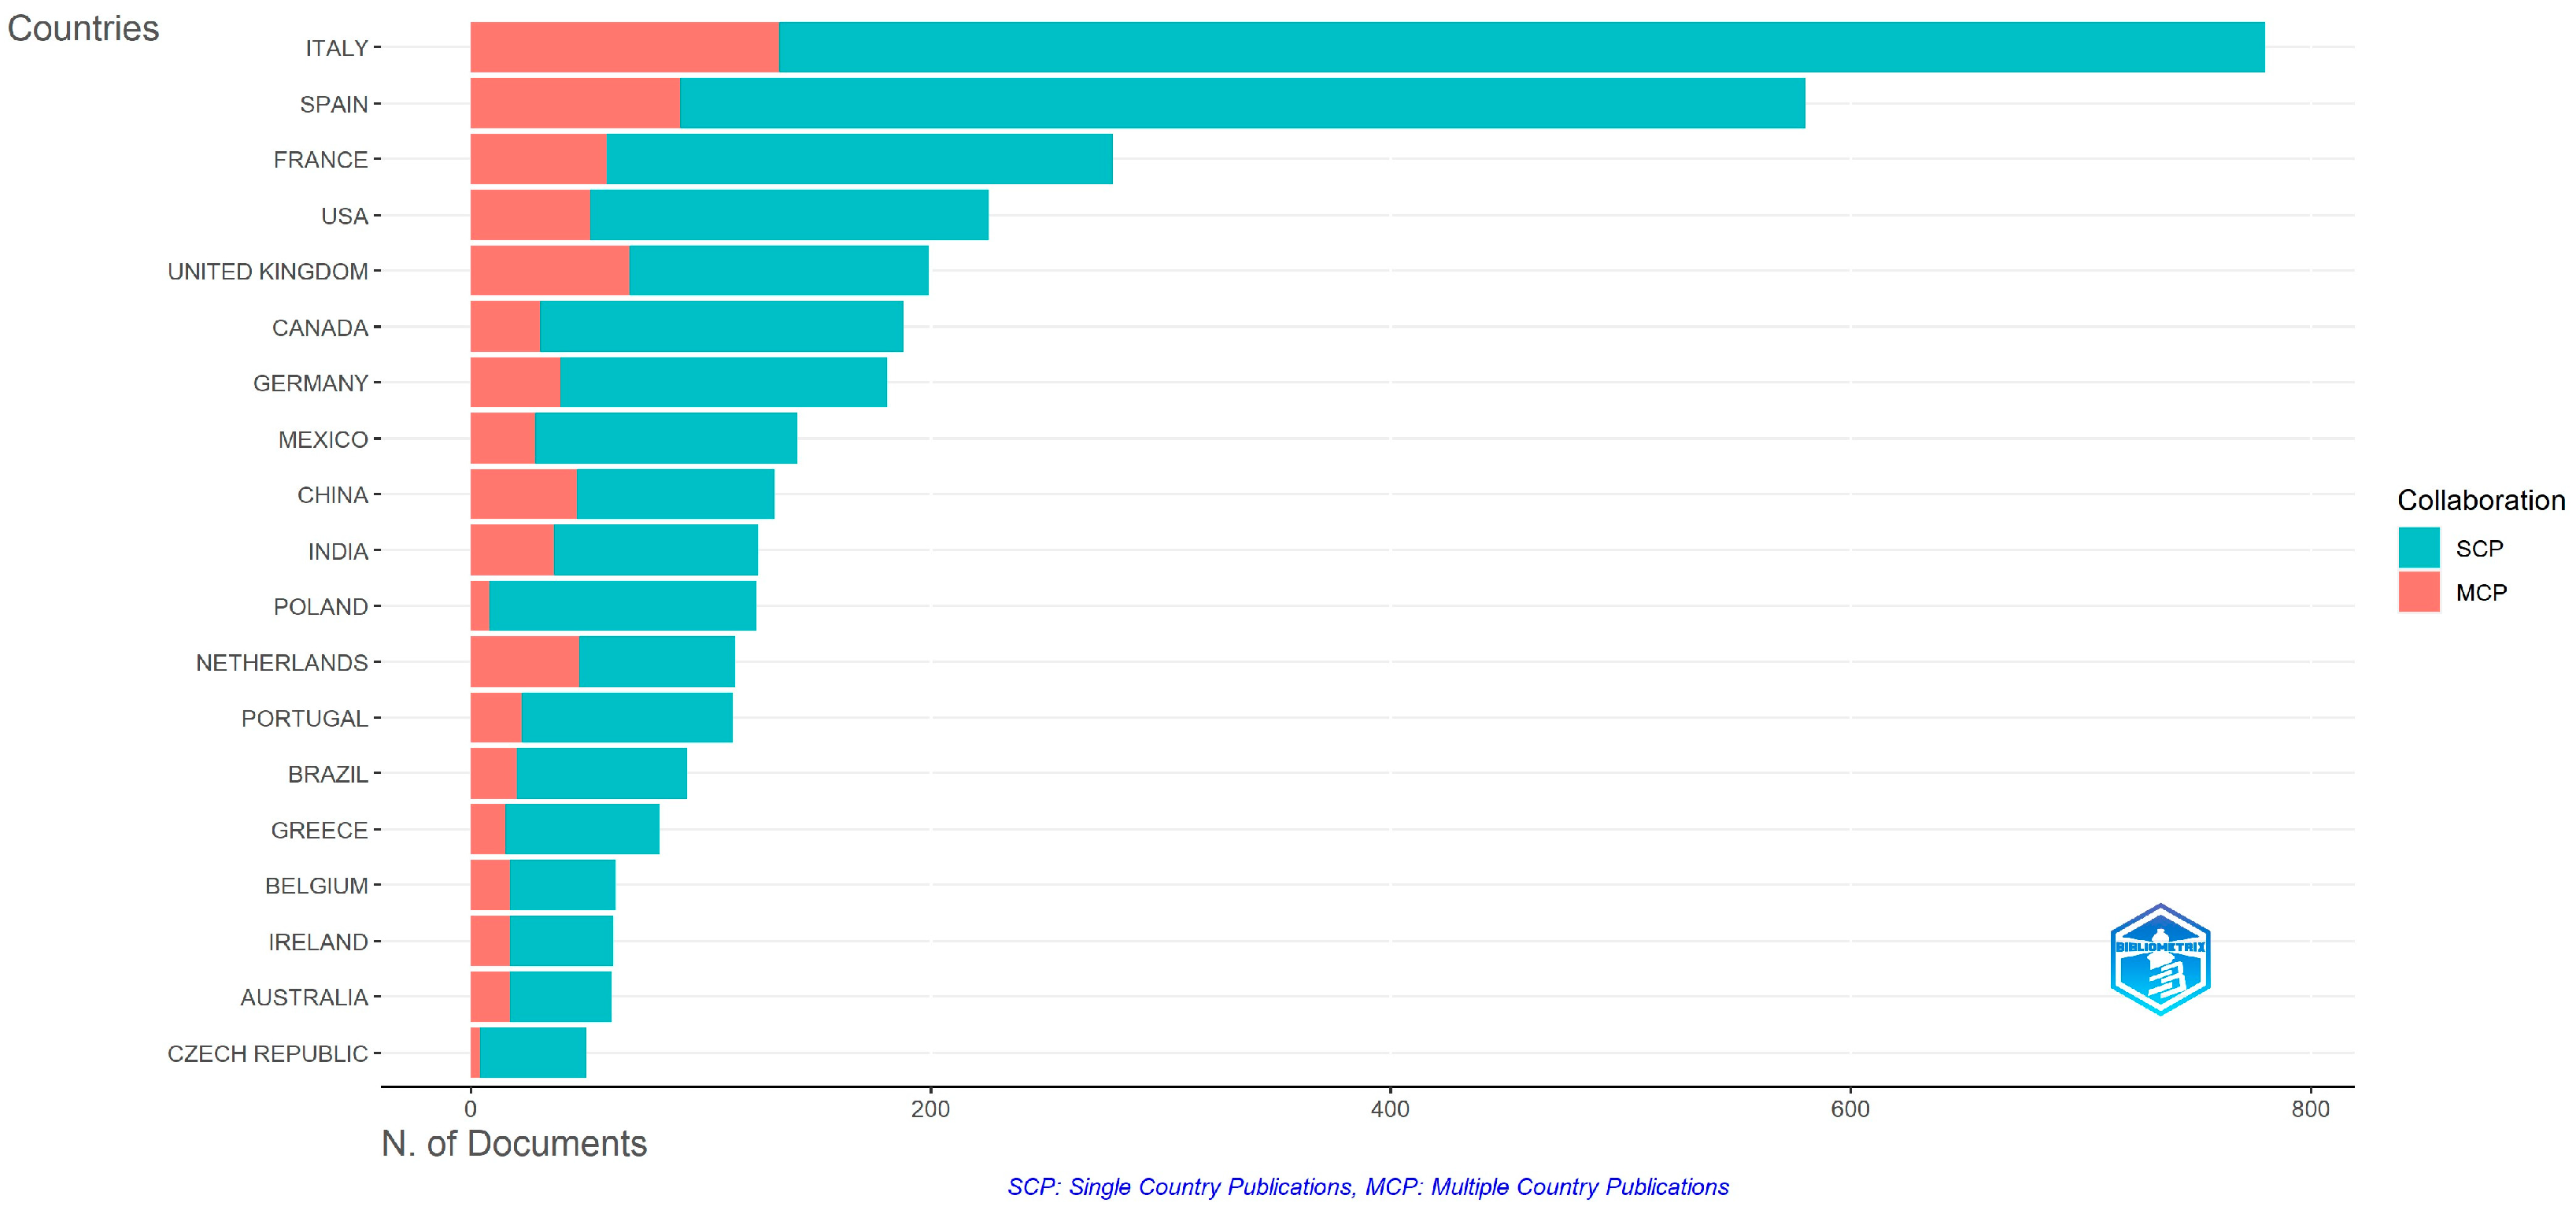This screenshot has width=2576, height=1214.
Task: Click the USA teal bar segment
Action: (x=788, y=215)
